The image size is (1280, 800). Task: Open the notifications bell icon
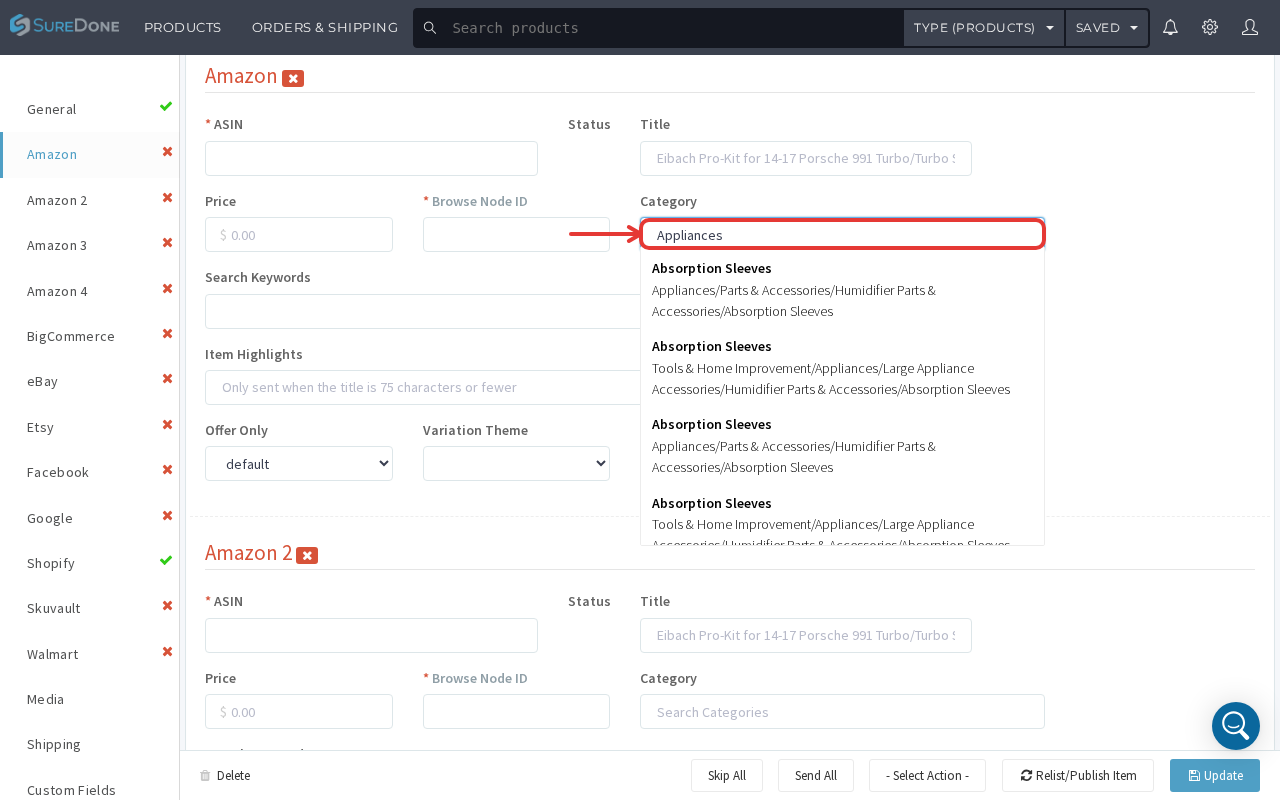point(1170,27)
